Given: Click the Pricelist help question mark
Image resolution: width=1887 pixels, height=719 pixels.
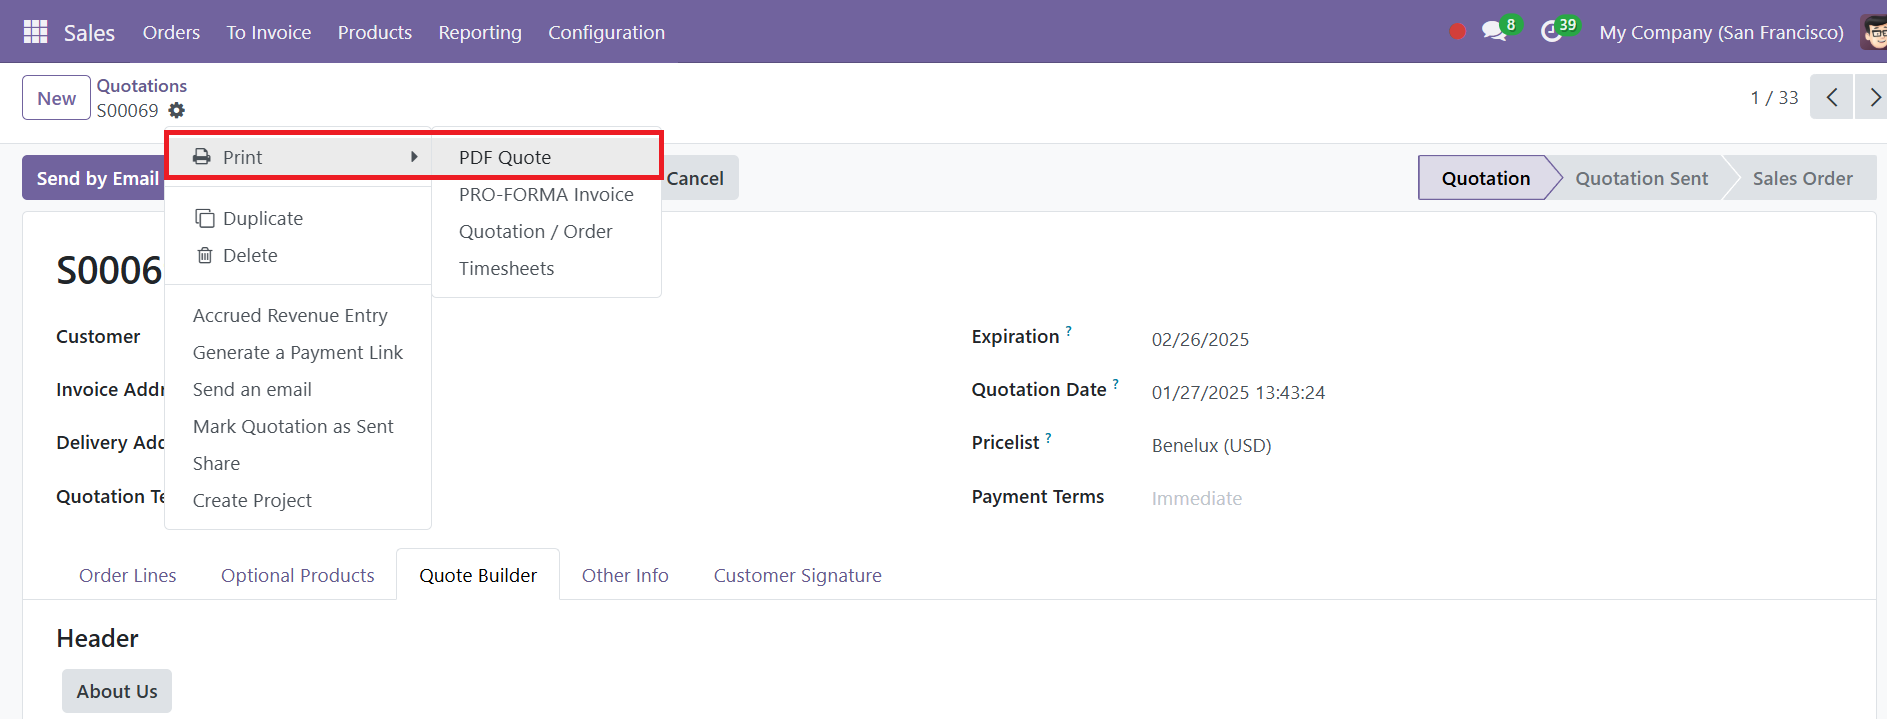Looking at the screenshot, I should 1048,437.
